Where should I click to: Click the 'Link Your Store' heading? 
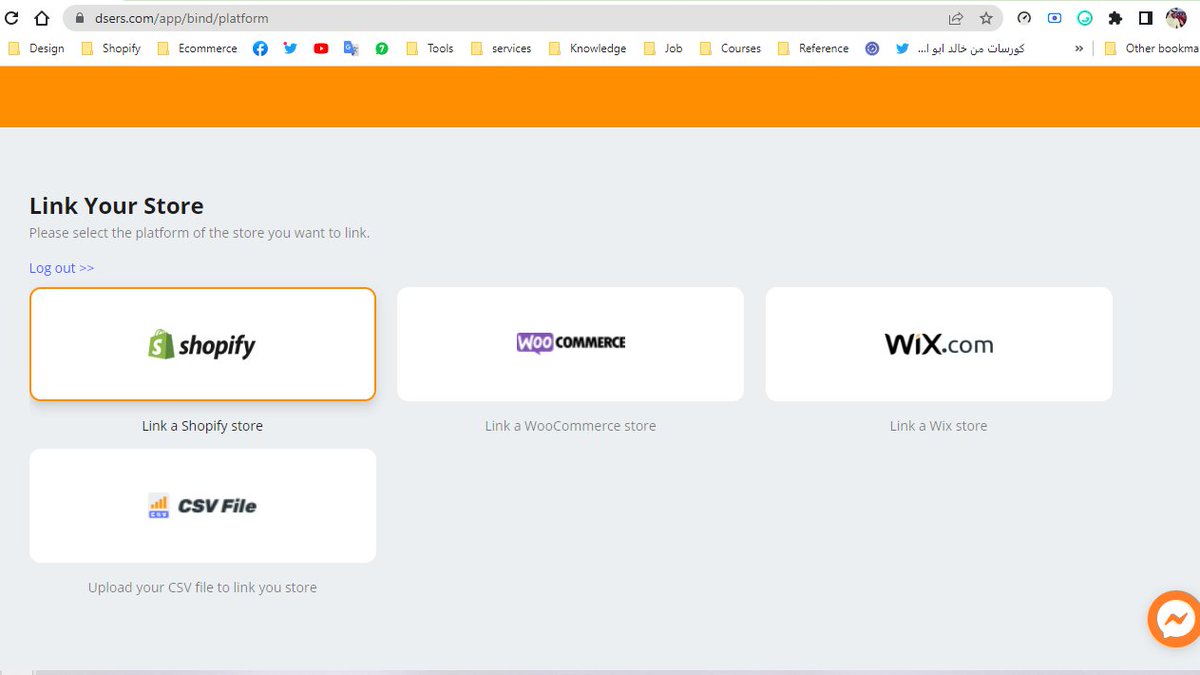[x=116, y=206]
